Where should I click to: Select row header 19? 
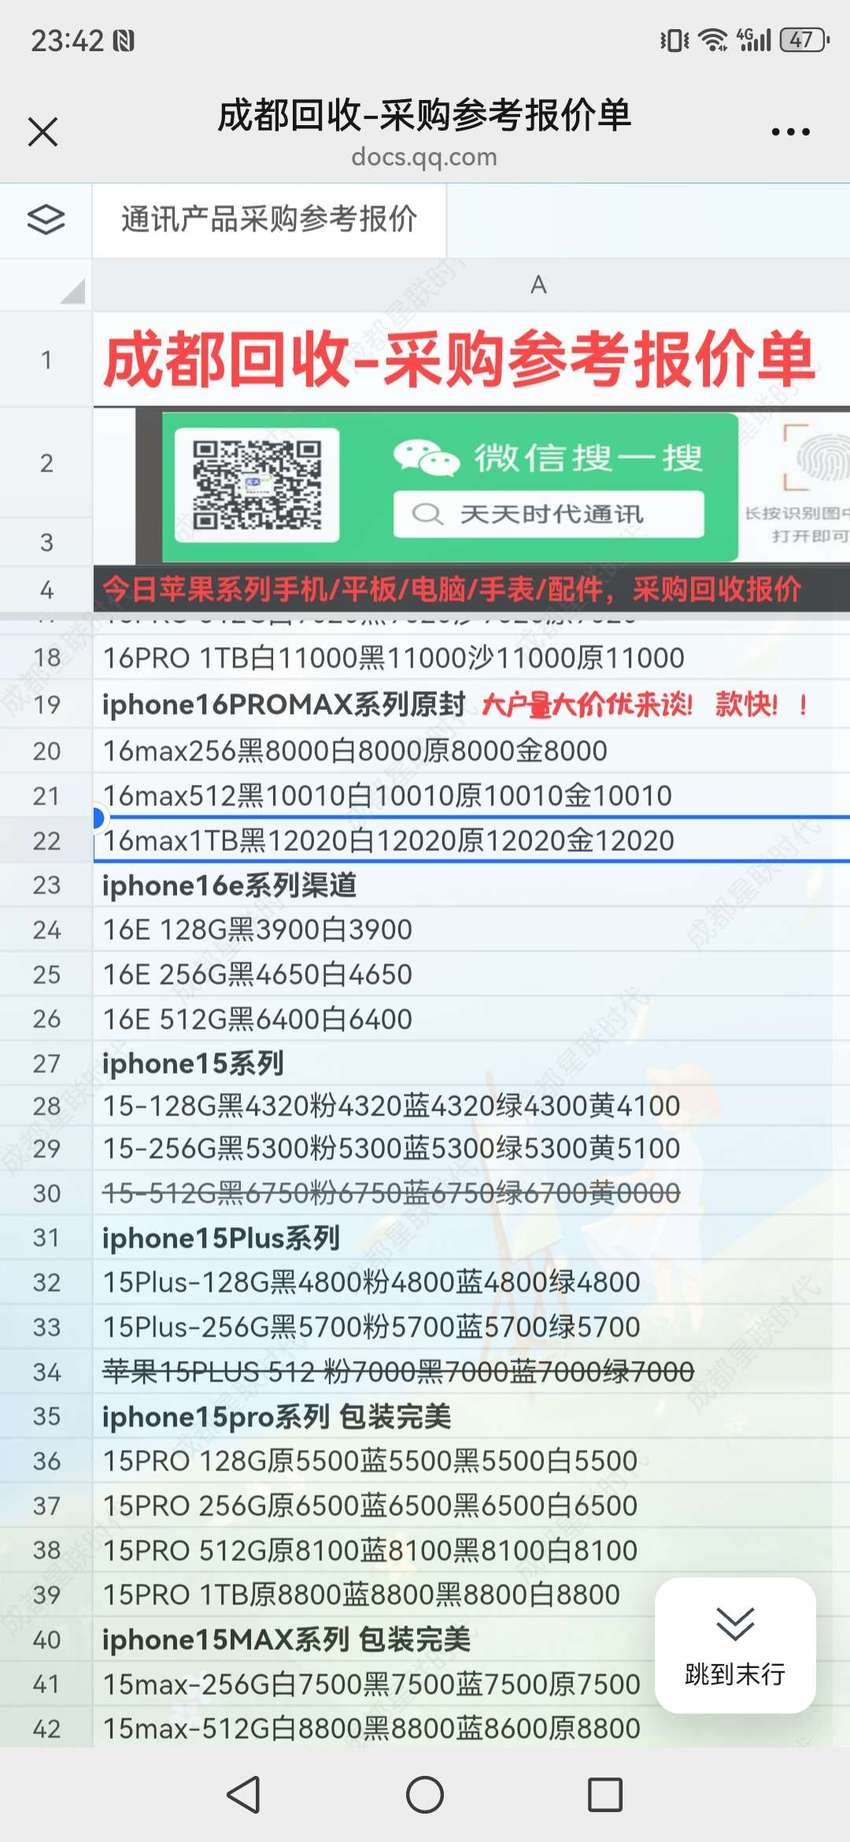pos(46,705)
